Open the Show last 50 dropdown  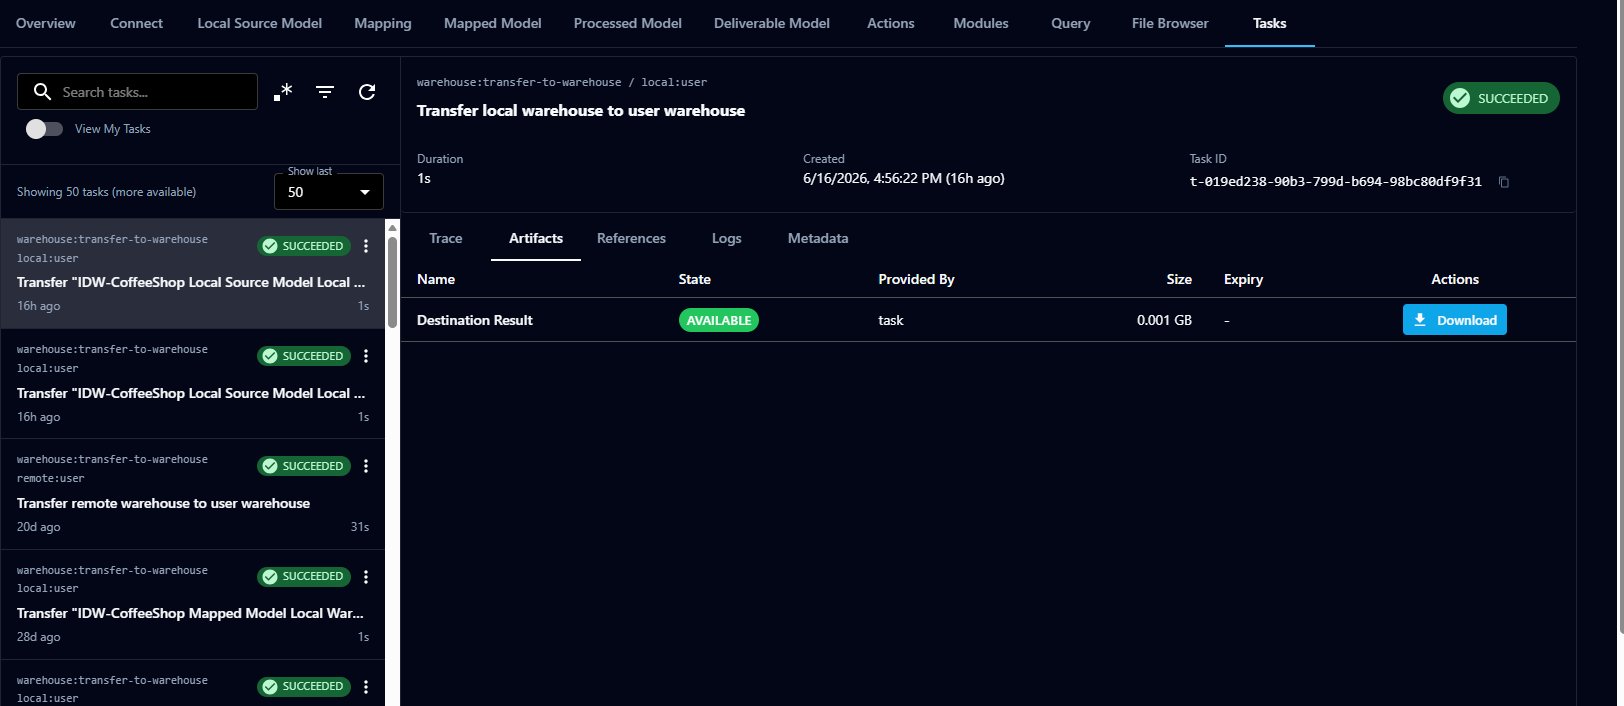[329, 192]
